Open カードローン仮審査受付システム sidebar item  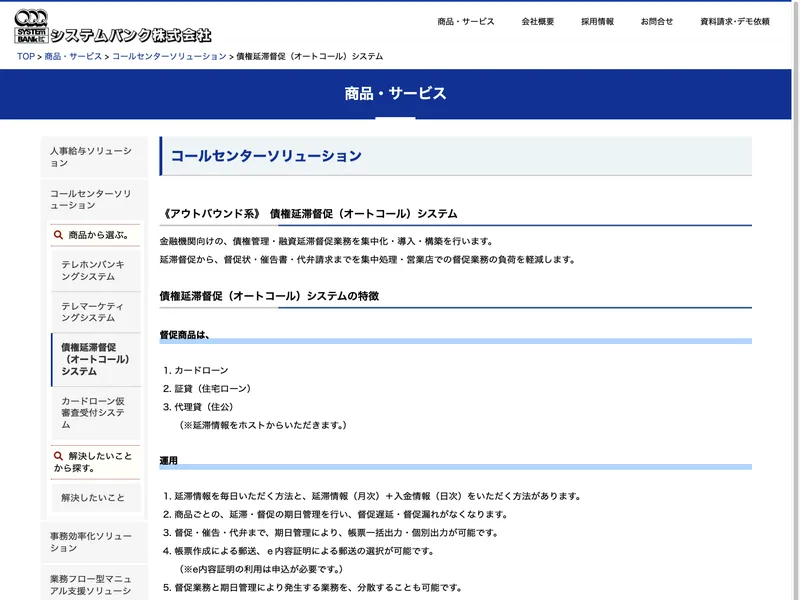(x=95, y=412)
